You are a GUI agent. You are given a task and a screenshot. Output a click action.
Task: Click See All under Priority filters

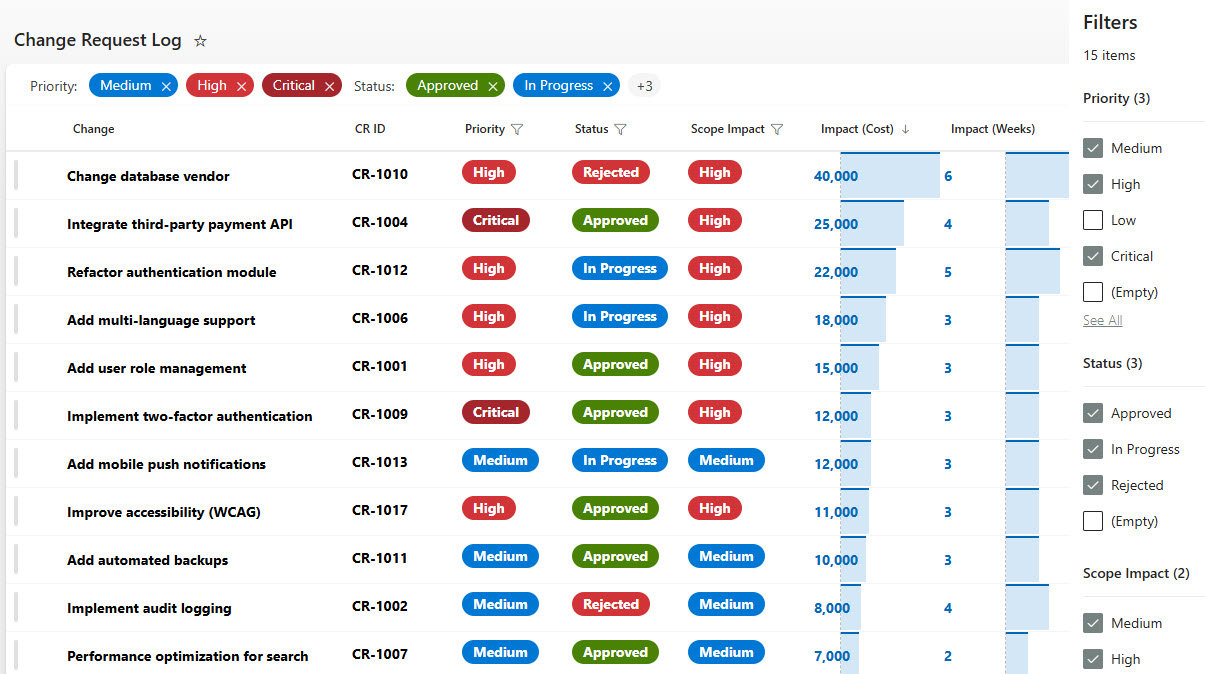1102,320
